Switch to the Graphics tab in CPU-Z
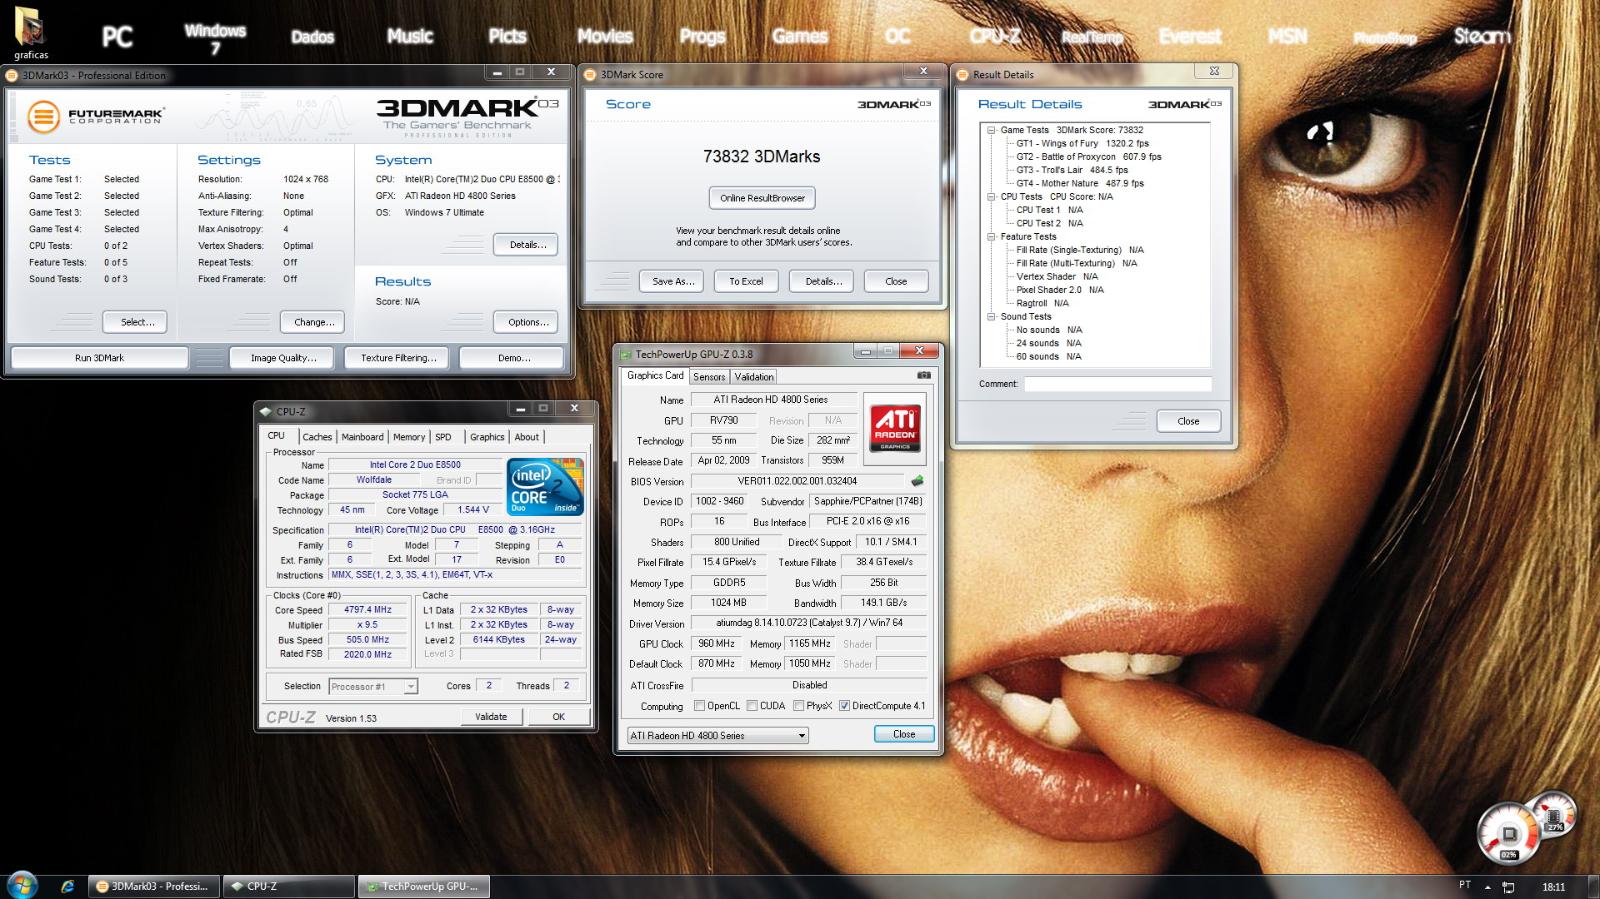Screen dimensions: 1600x899 tap(487, 437)
